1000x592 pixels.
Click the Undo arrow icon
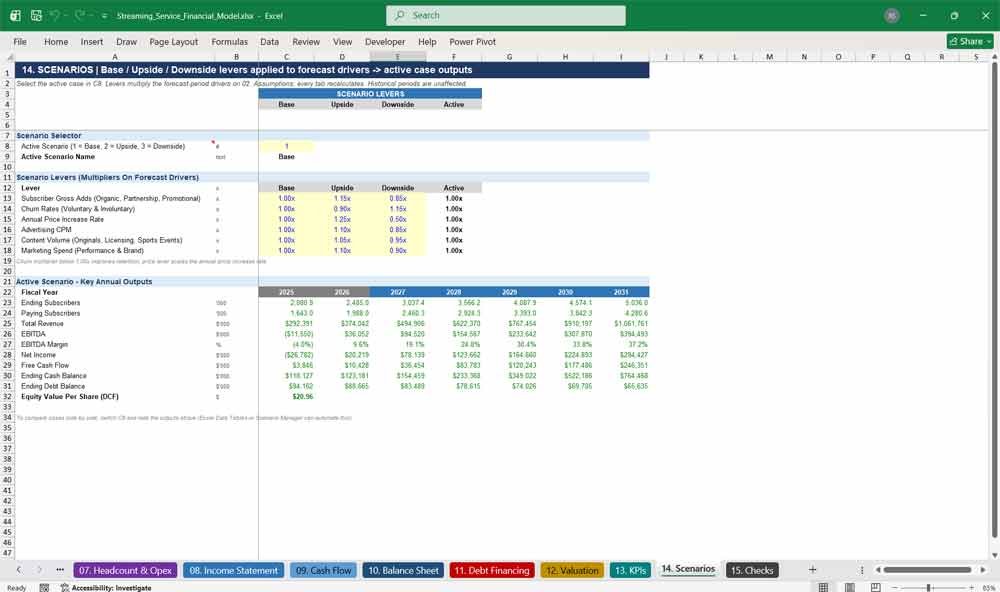55,15
